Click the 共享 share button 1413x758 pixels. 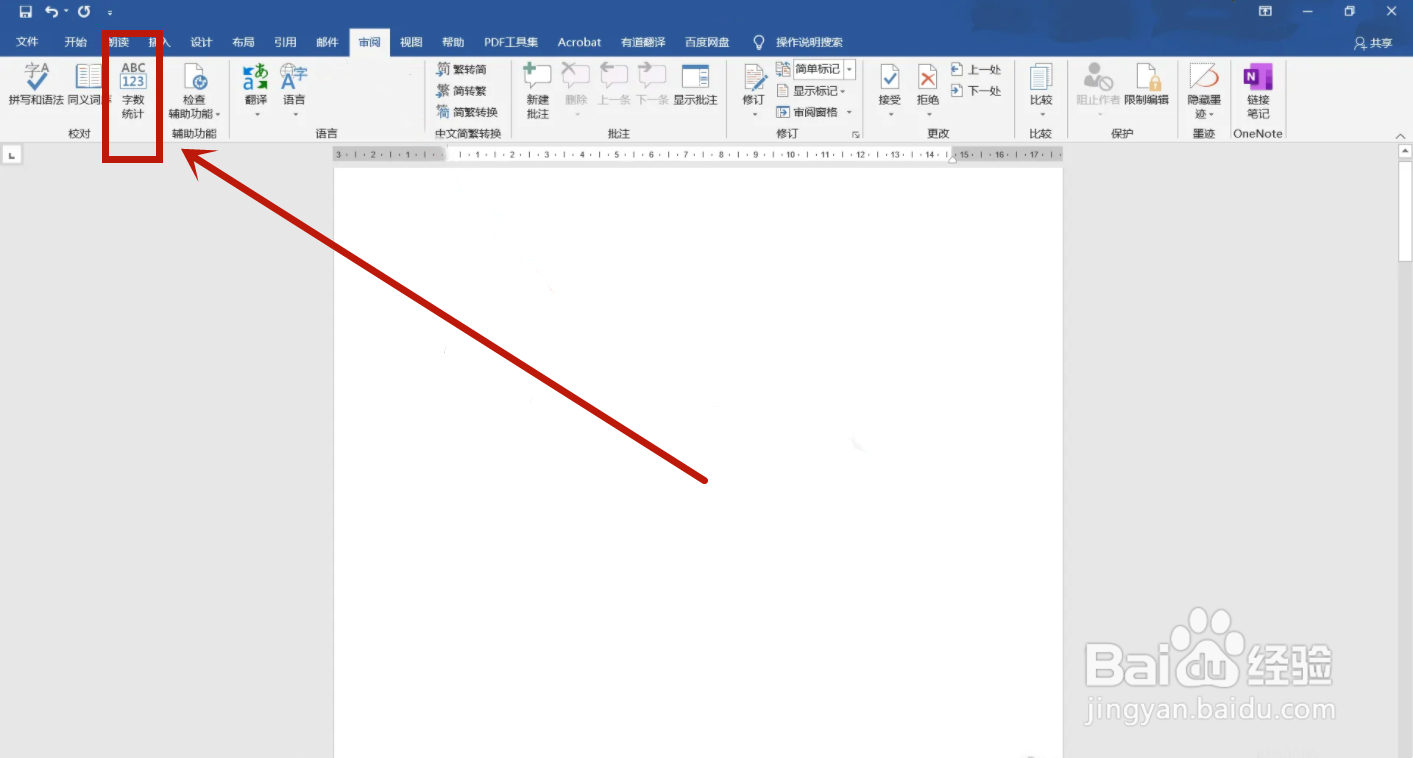coord(1373,43)
